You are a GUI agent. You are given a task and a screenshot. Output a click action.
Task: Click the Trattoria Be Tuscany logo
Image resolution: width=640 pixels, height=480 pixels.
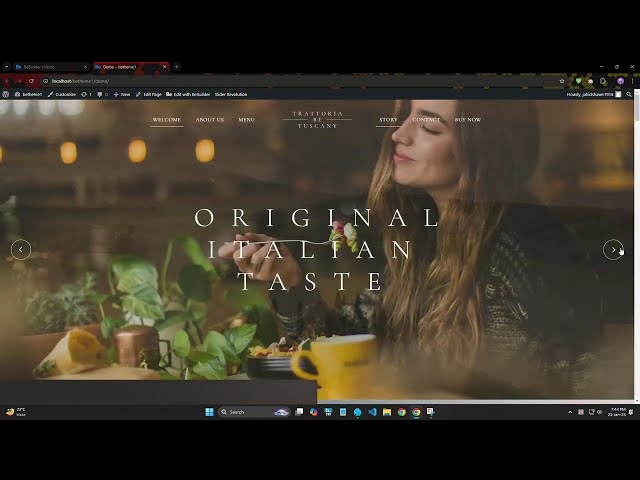(x=318, y=120)
